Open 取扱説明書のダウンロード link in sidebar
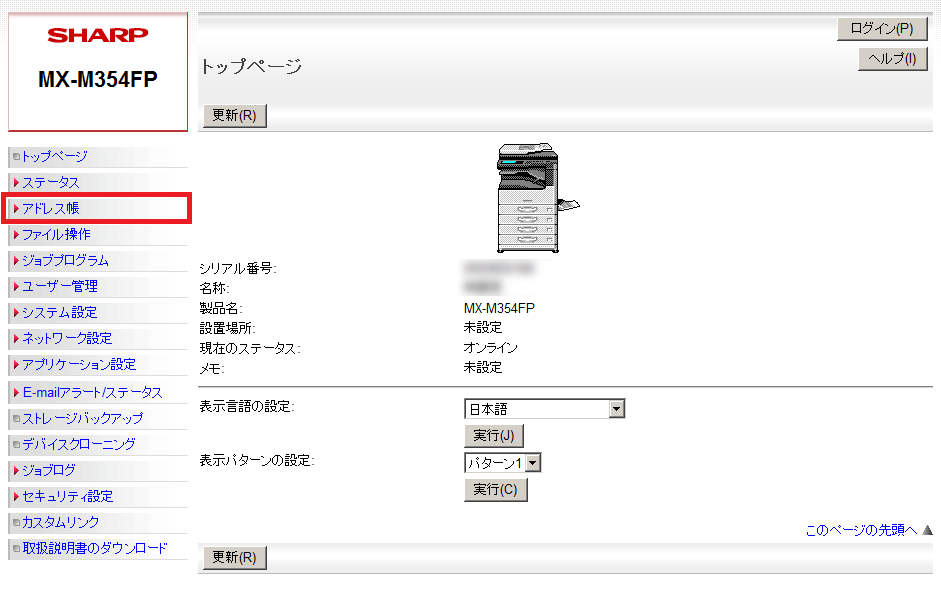 point(95,548)
